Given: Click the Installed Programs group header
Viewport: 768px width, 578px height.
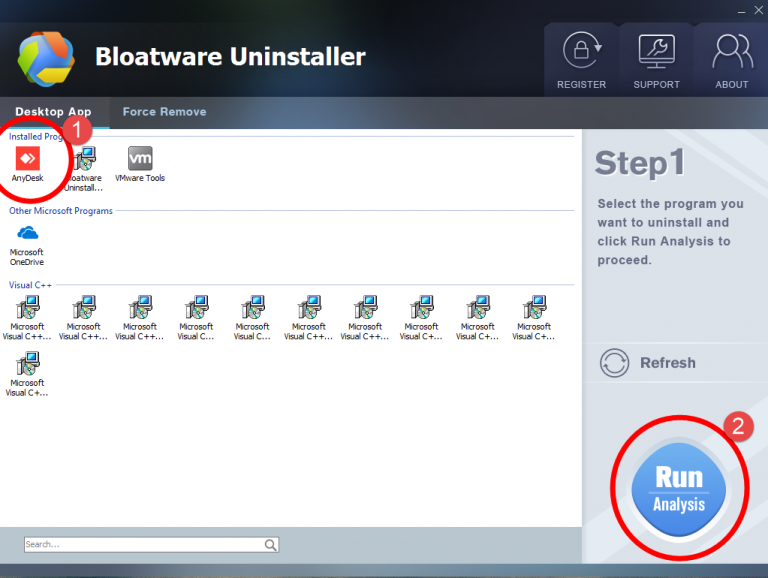Looking at the screenshot, I should [x=36, y=137].
